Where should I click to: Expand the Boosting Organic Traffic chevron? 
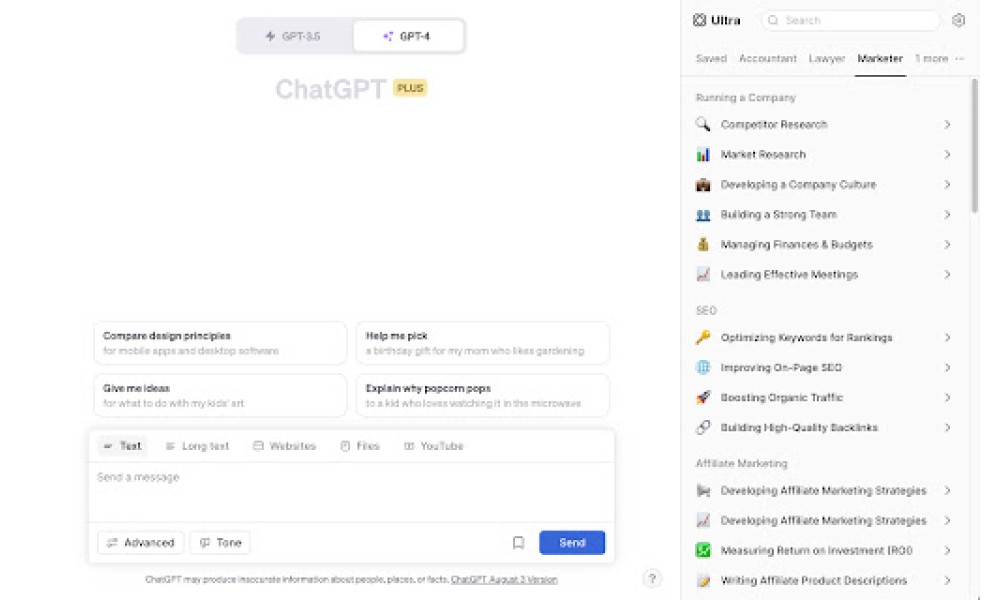tap(947, 397)
